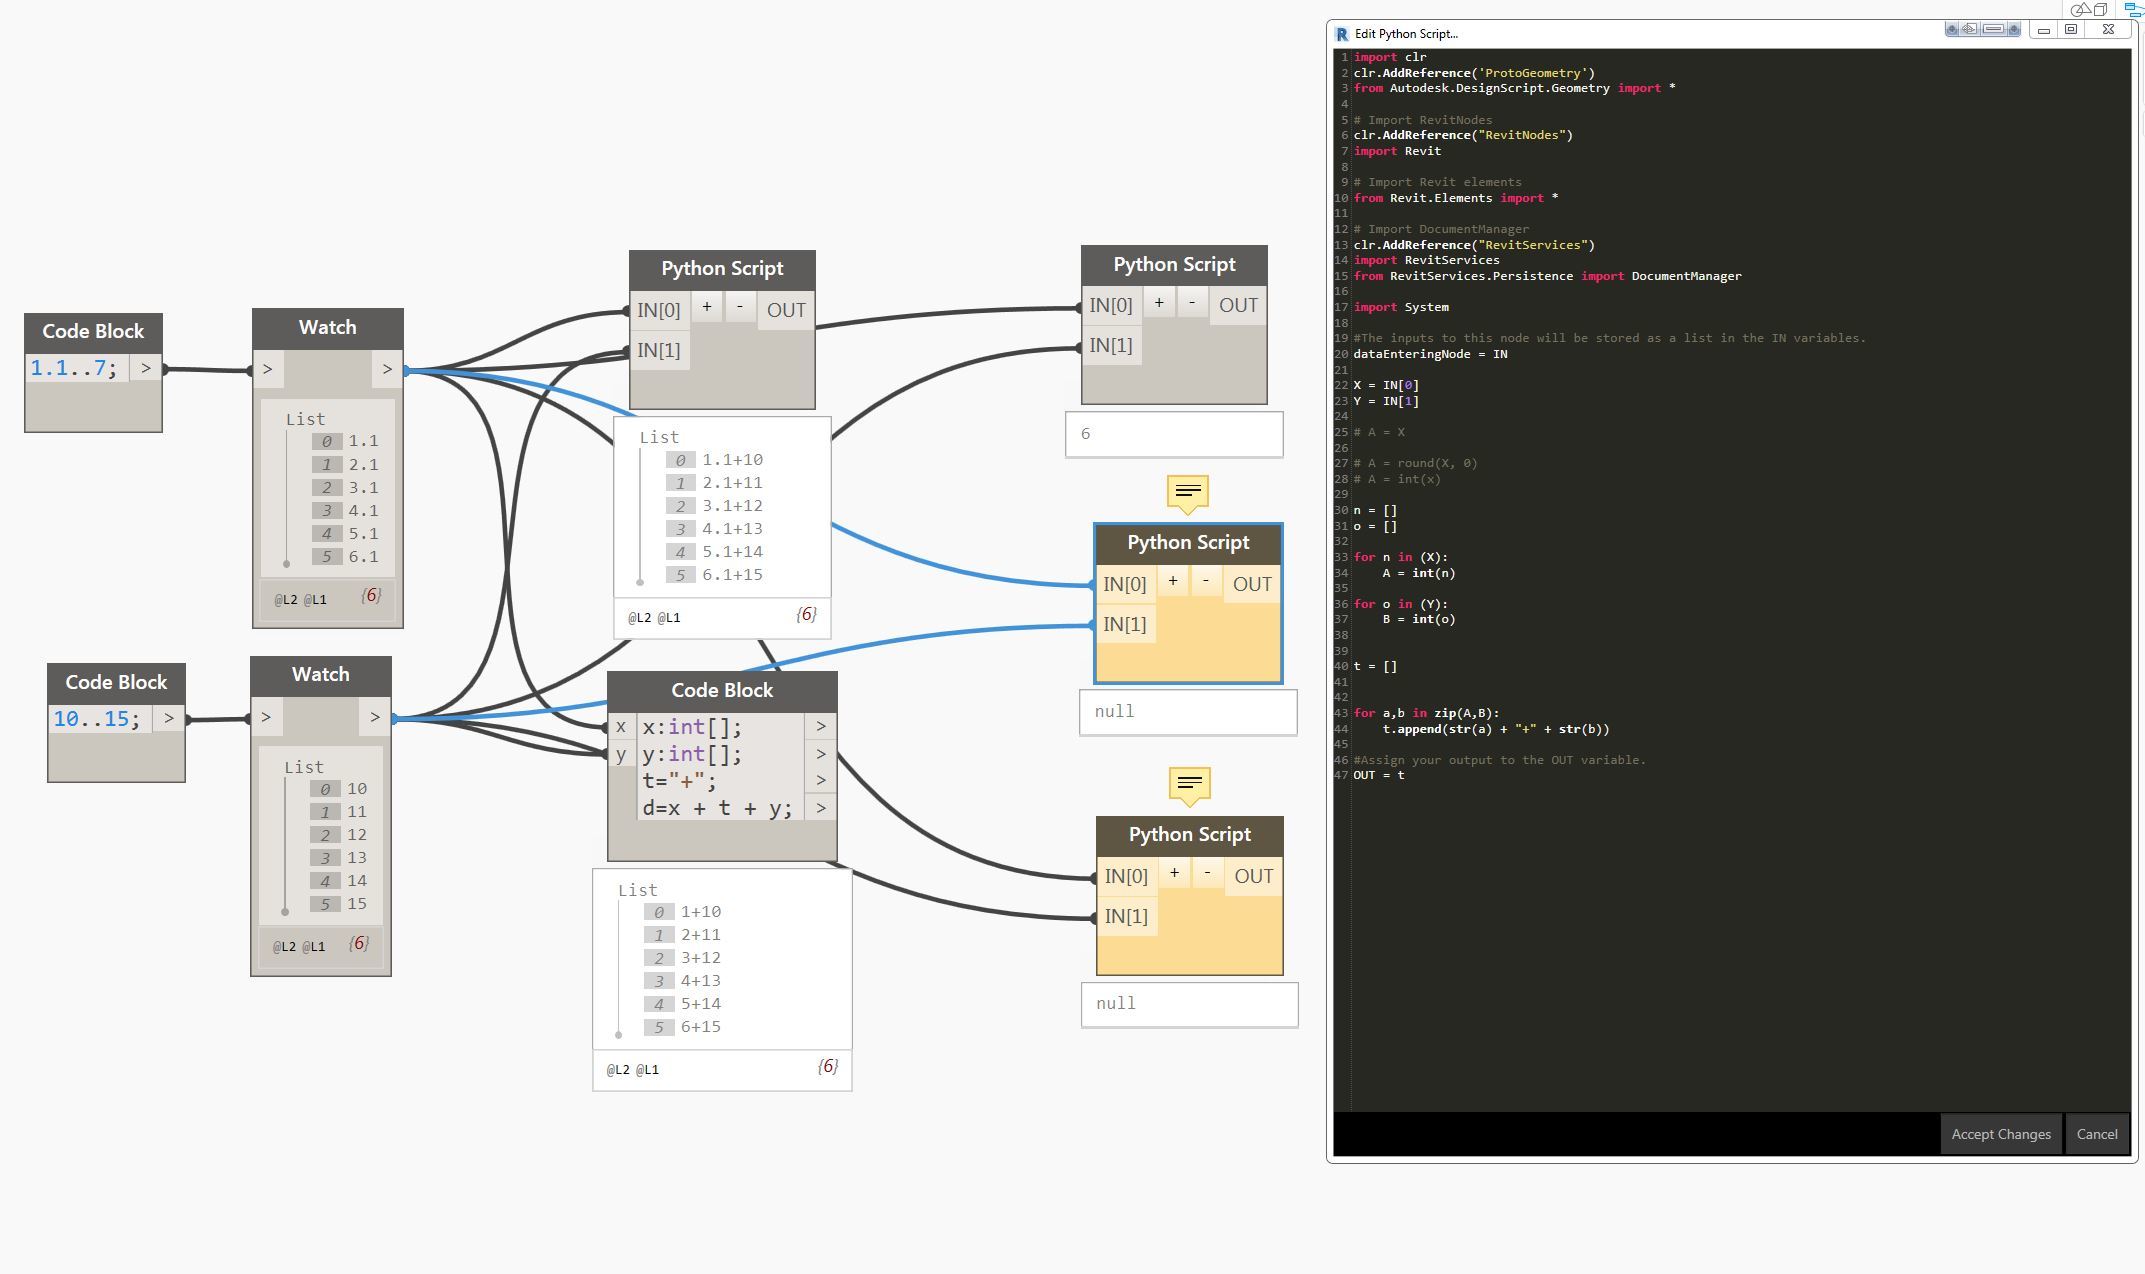
Task: Click the 1.1..7 code text field
Action: 74,368
